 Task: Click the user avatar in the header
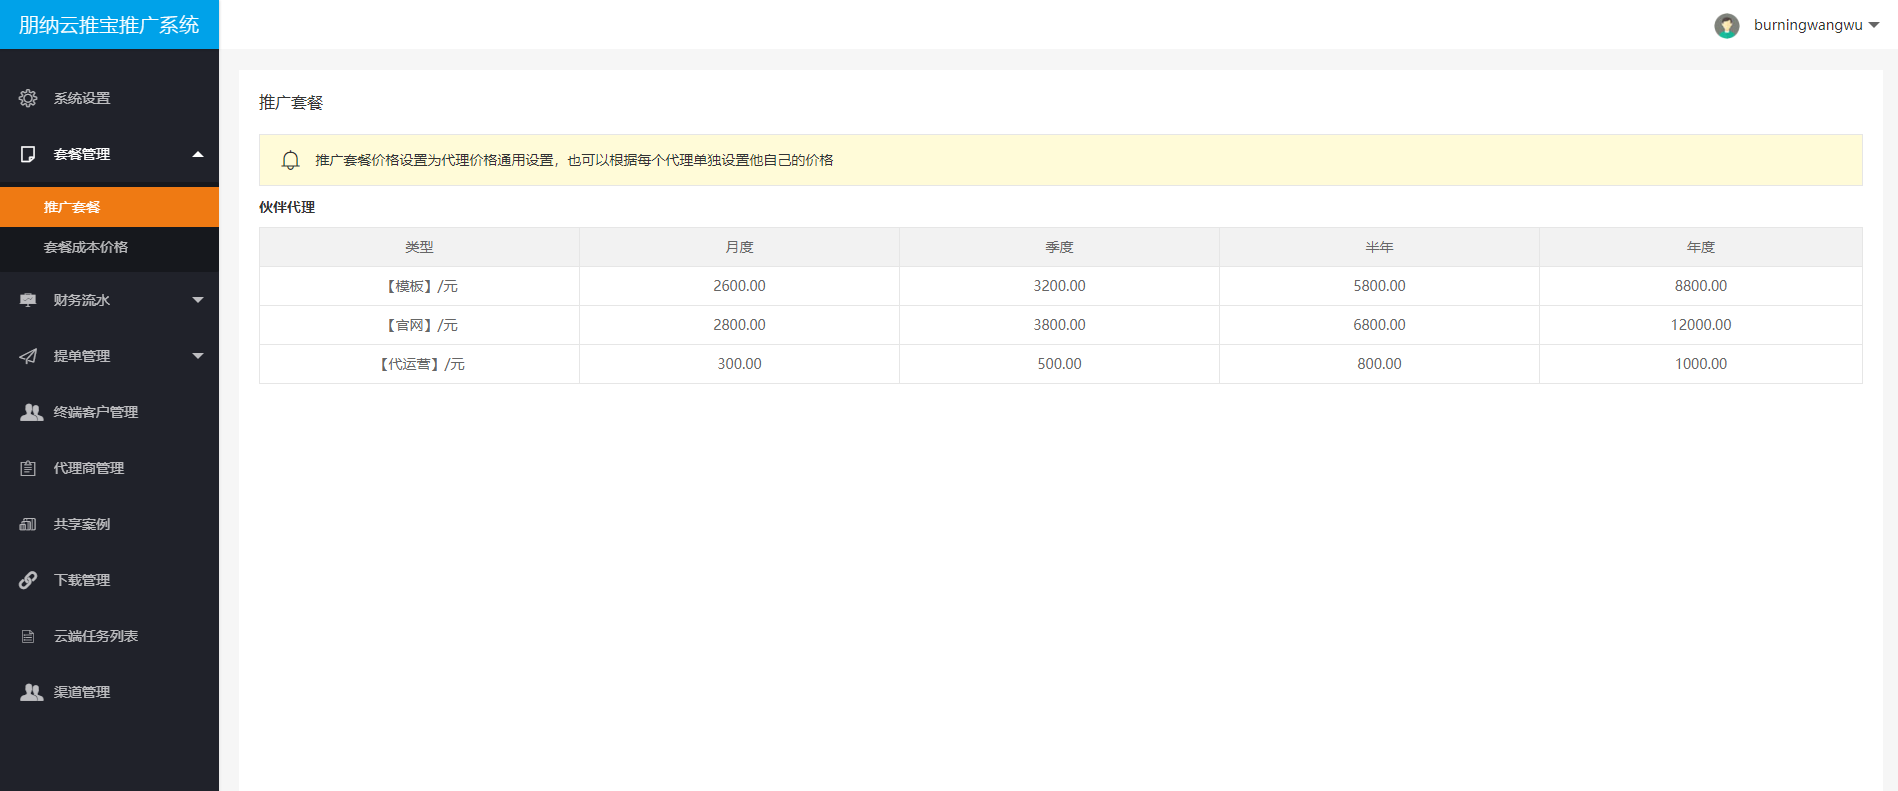(x=1726, y=25)
